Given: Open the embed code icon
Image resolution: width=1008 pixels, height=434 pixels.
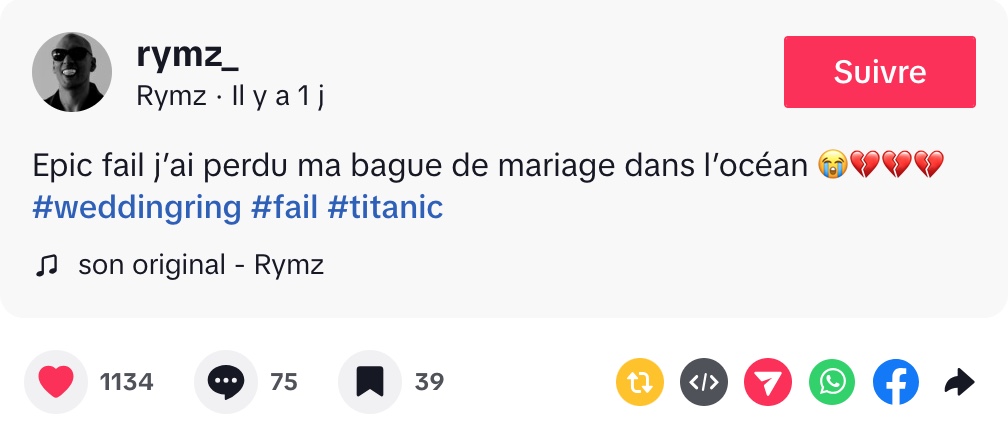Looking at the screenshot, I should 705,382.
